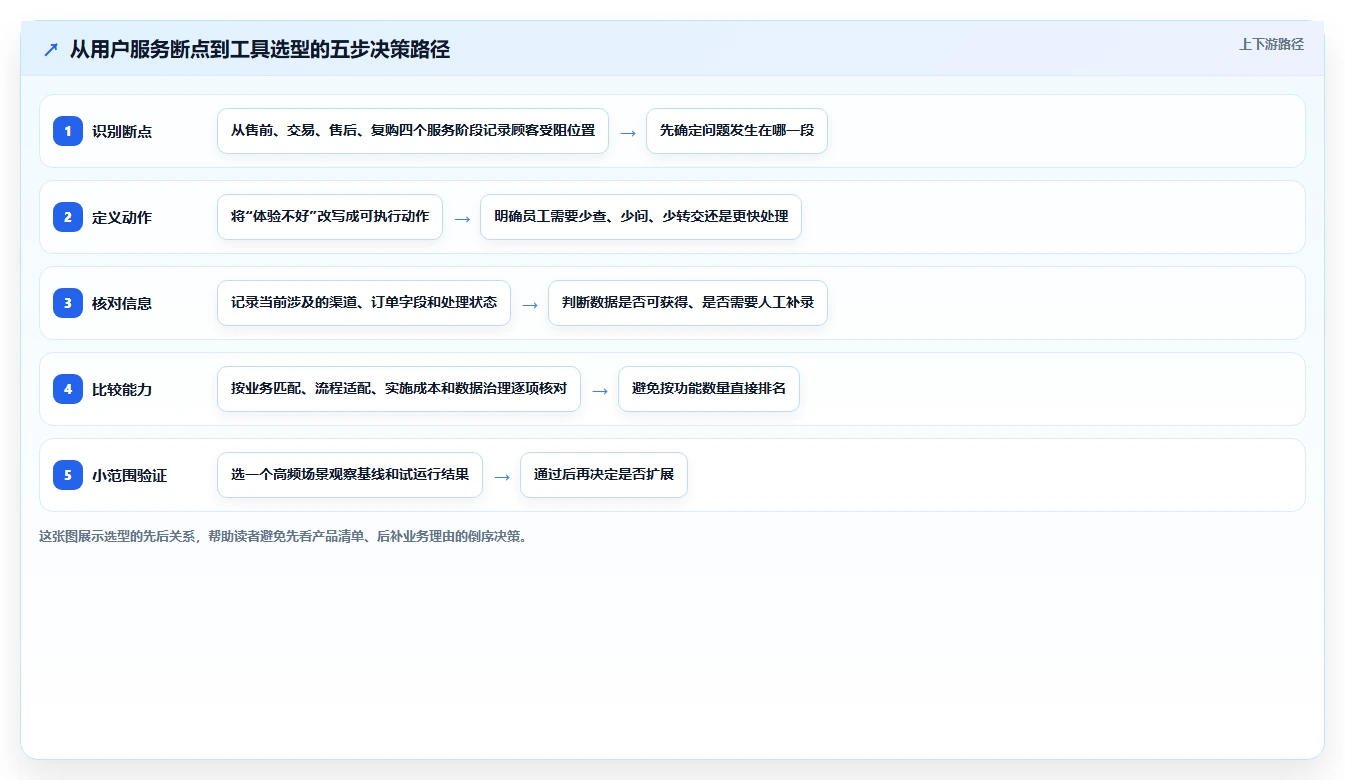
Task: Click the footer caption starting 这张图展示选型的先后关系
Action: pos(283,536)
